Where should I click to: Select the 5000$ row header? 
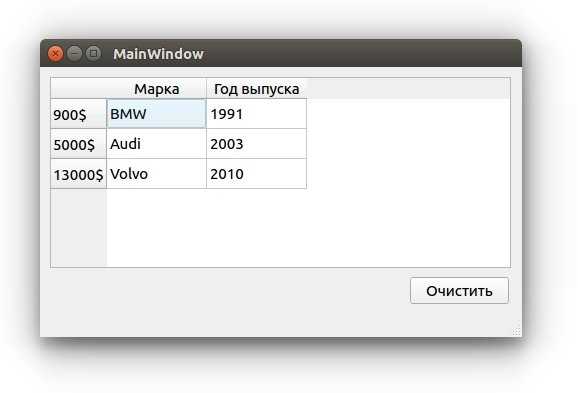(79, 144)
